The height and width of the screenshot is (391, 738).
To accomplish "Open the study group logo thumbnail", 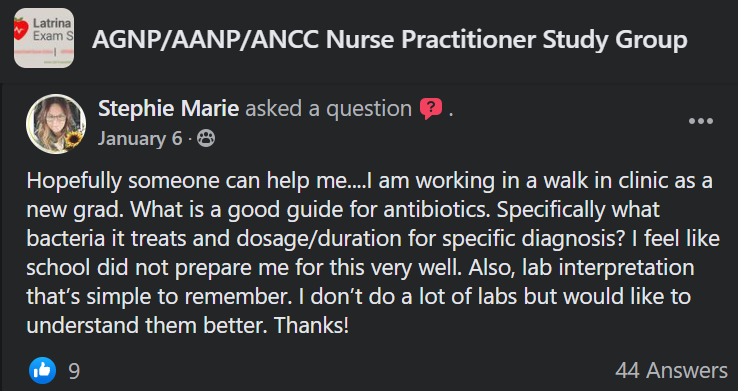I will pos(44,38).
